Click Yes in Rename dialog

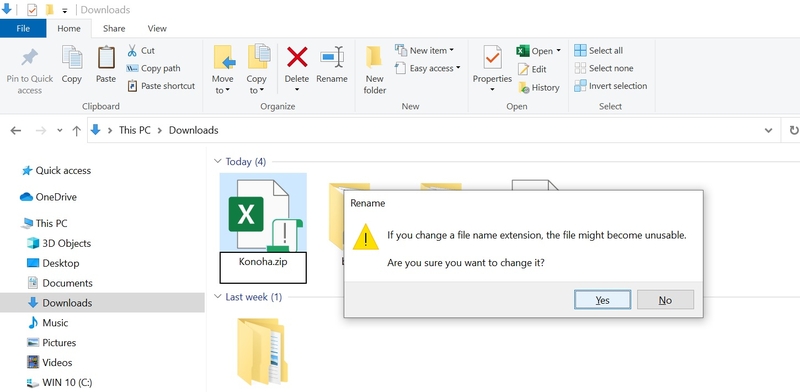click(x=602, y=300)
